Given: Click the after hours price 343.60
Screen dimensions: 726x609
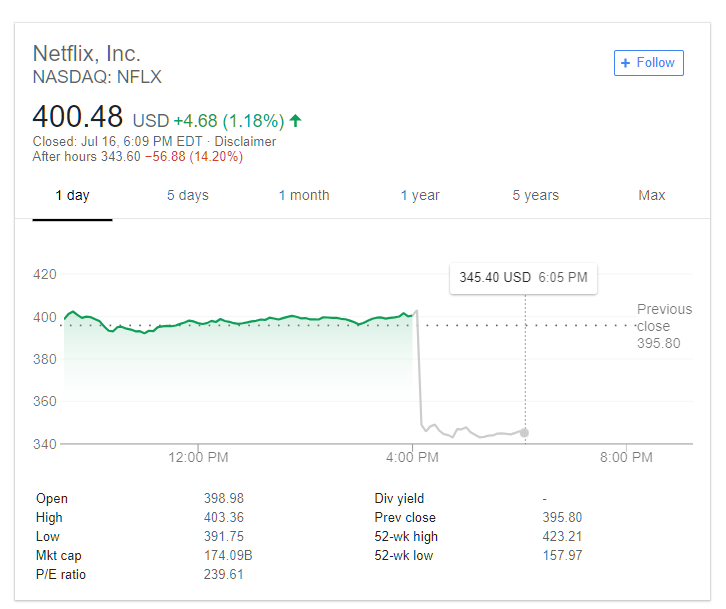Looking at the screenshot, I should (121, 157).
